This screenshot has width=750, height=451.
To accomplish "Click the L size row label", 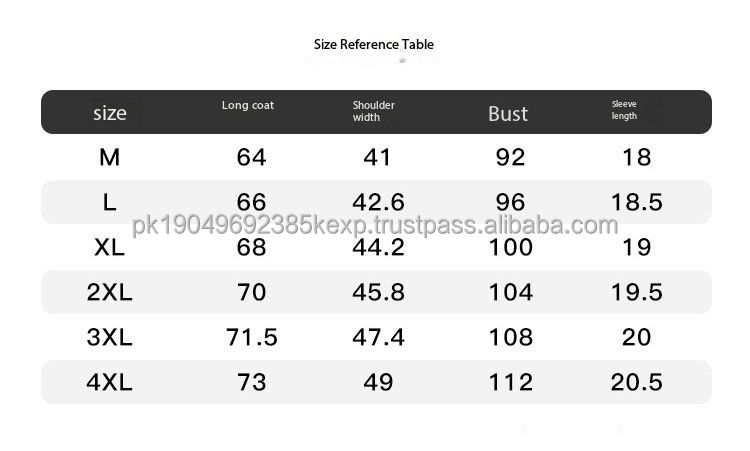I will [110, 202].
